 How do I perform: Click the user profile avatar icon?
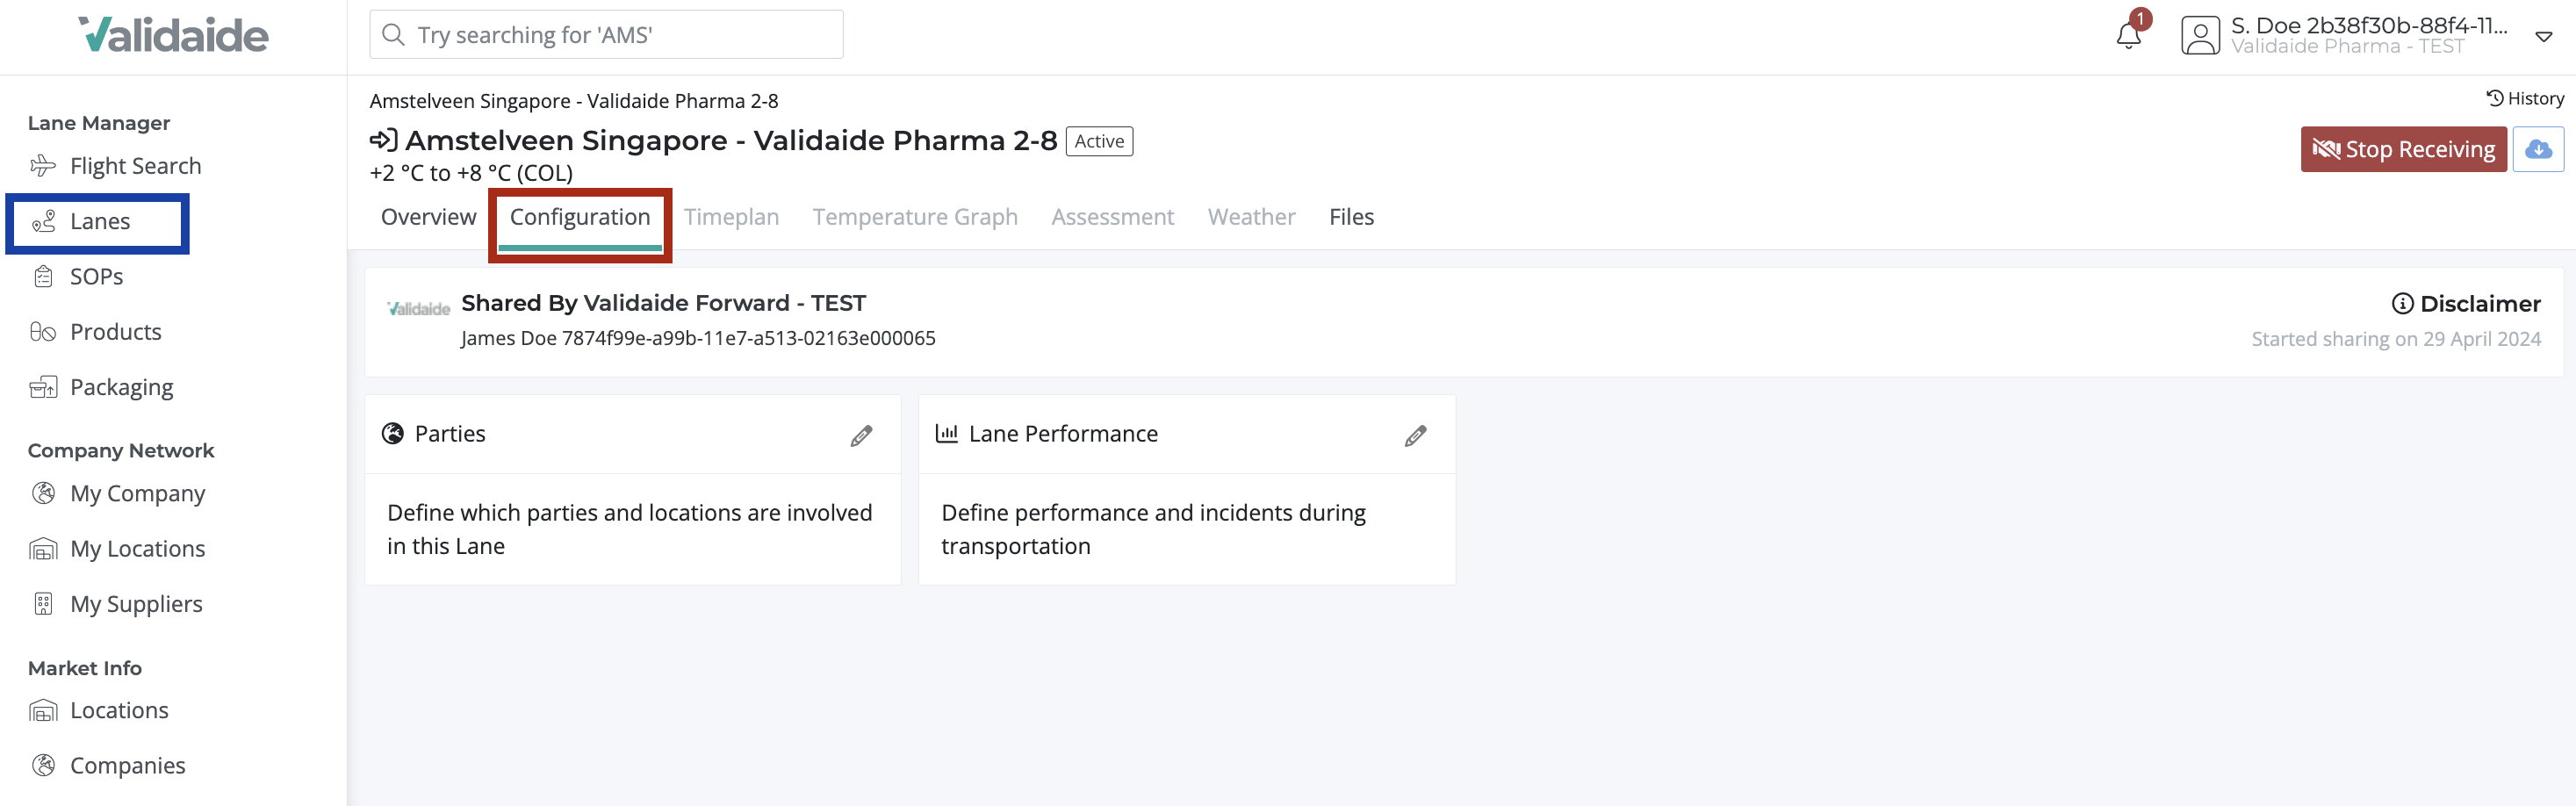2200,36
